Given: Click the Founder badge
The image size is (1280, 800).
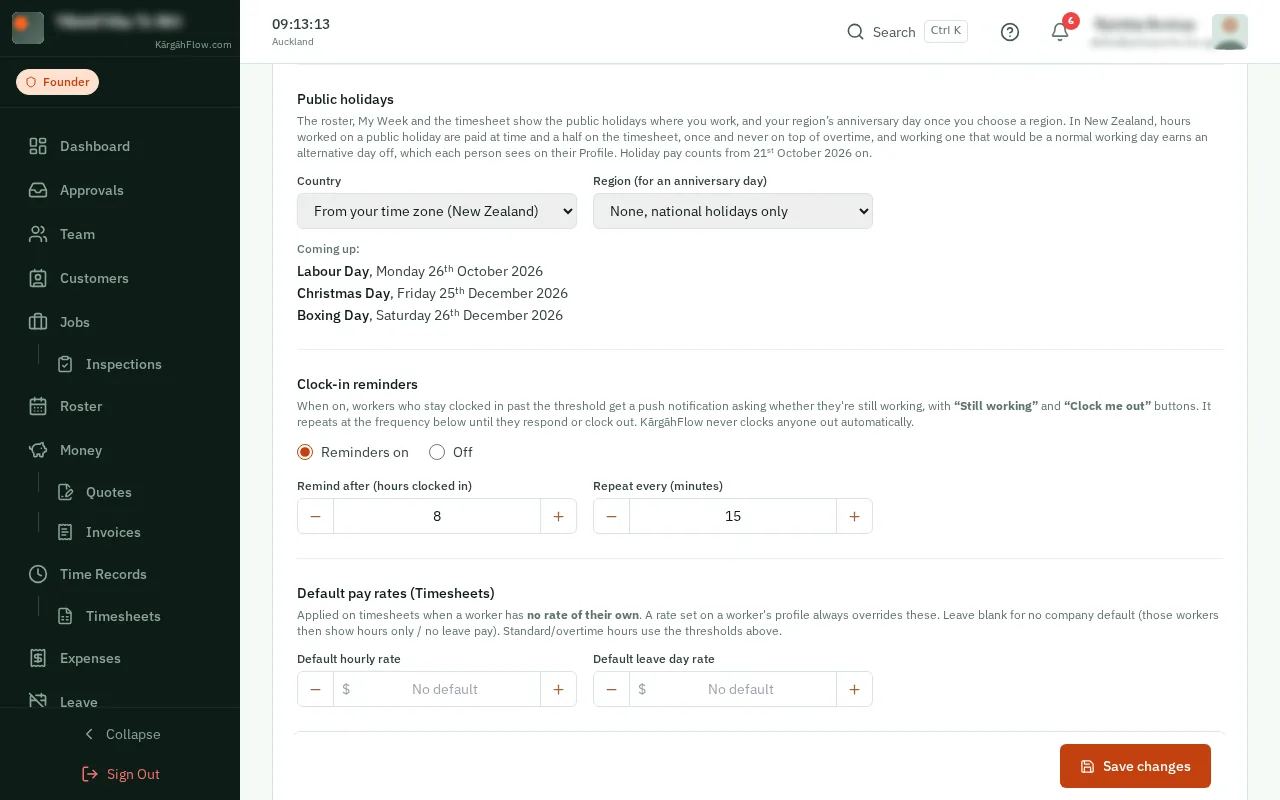Looking at the screenshot, I should (57, 82).
